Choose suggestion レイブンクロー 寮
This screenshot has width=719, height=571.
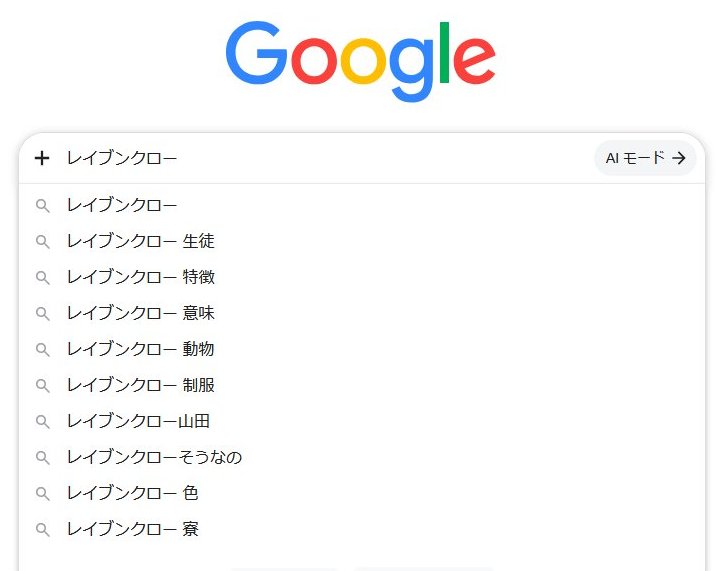pyautogui.click(x=362, y=529)
